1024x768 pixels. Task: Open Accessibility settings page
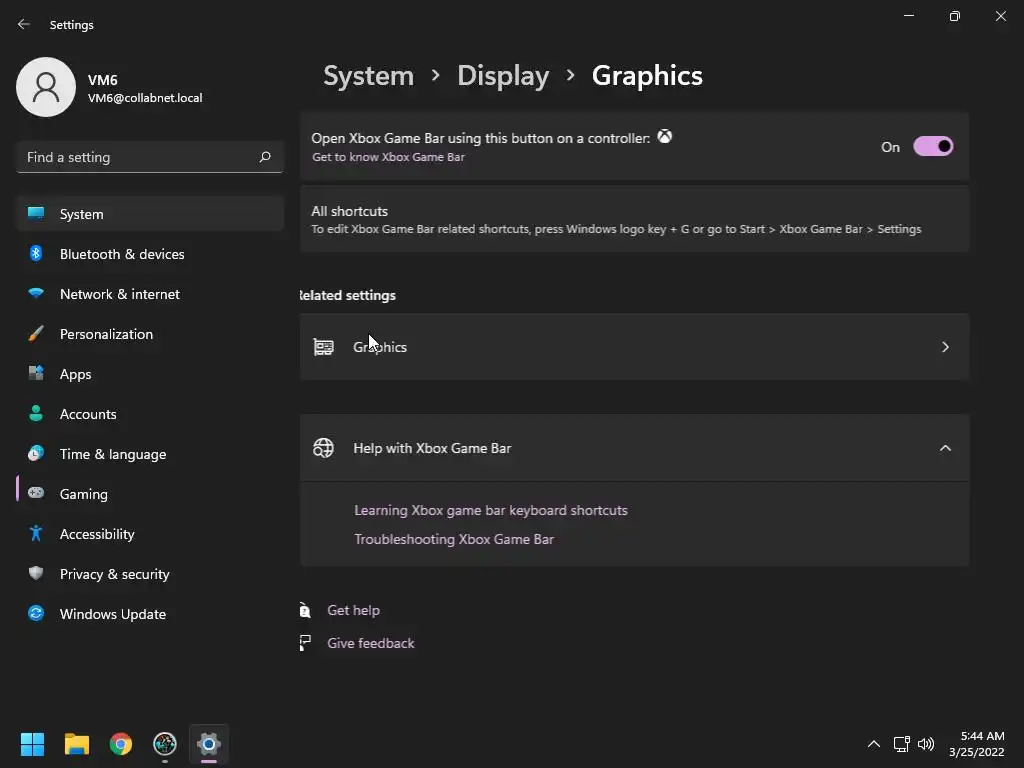click(97, 534)
